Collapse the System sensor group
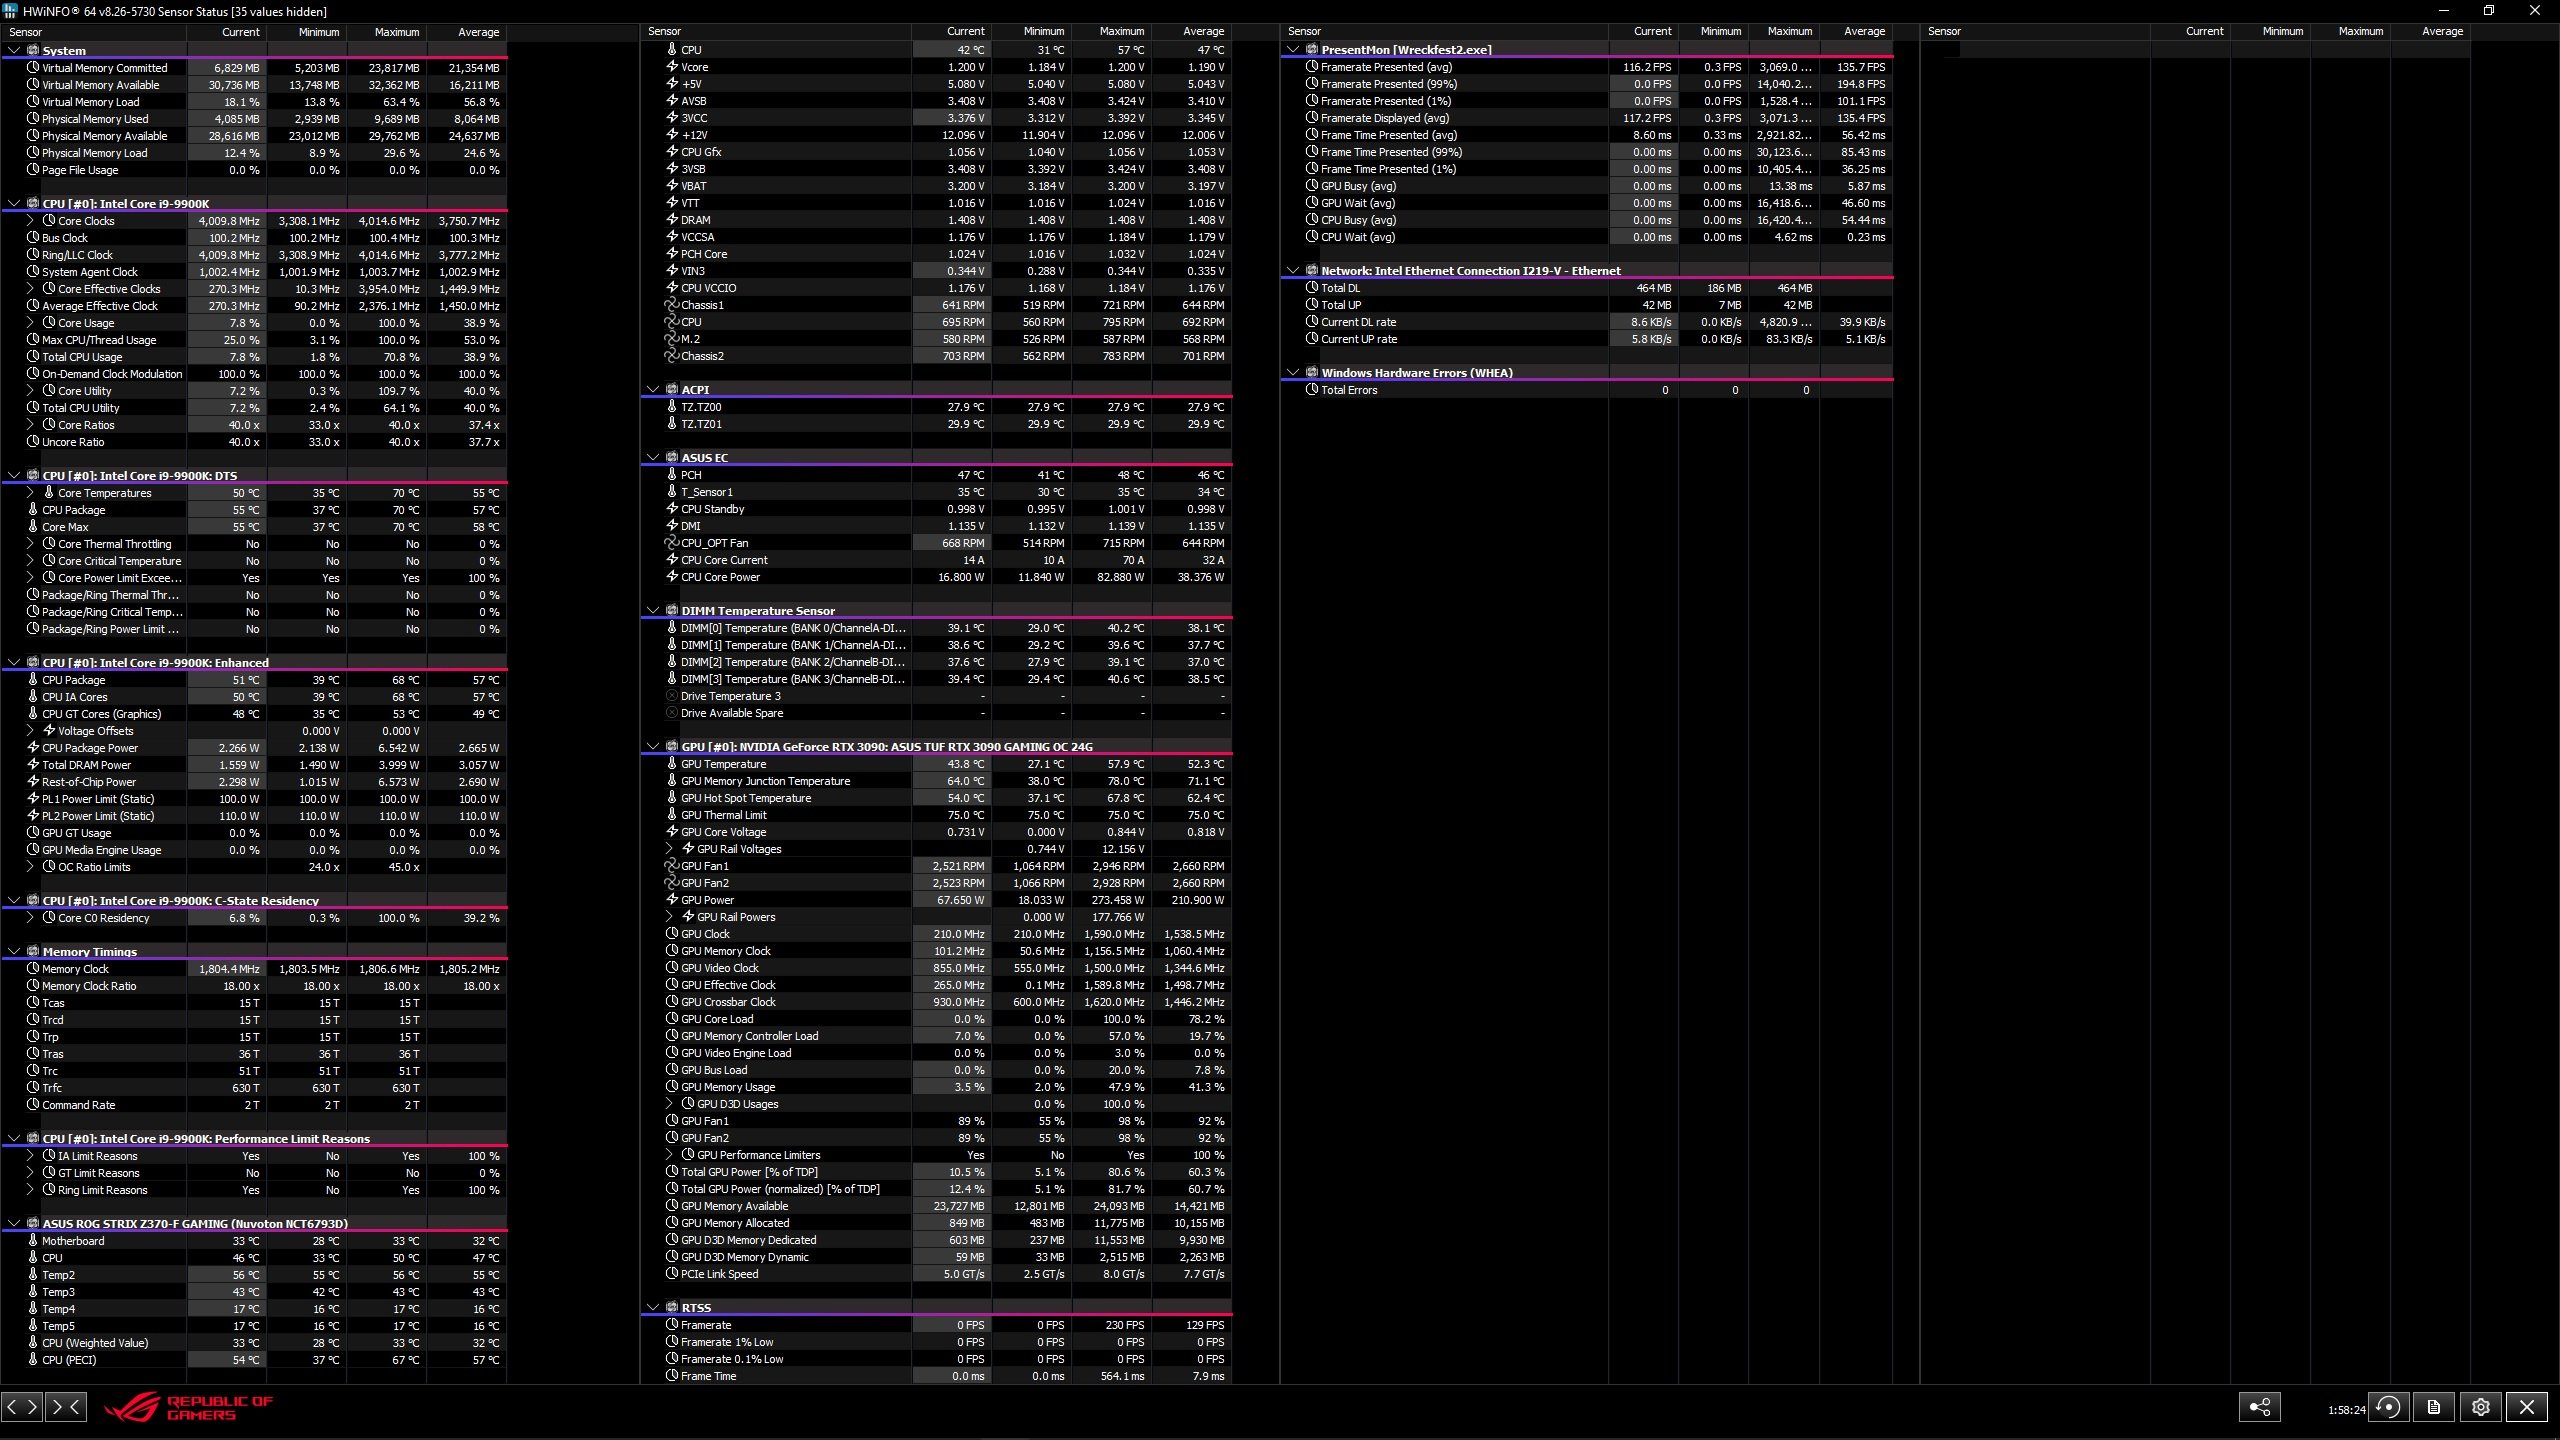This screenshot has width=2560, height=1440. tap(14, 50)
